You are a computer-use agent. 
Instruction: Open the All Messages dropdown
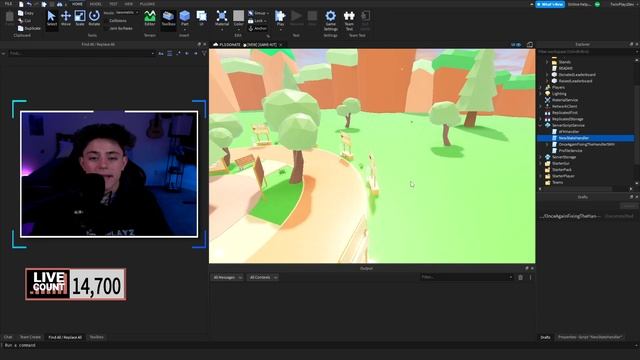(227, 278)
